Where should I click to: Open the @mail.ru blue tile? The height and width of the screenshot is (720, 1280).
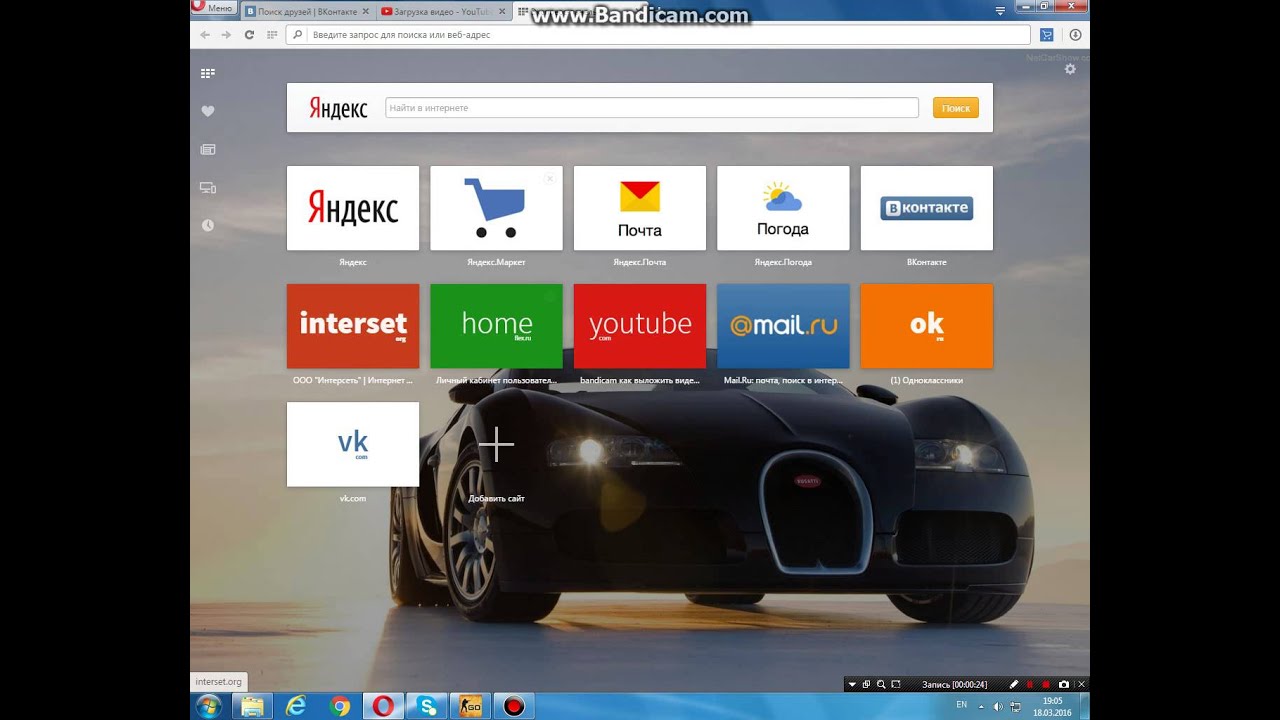(783, 326)
